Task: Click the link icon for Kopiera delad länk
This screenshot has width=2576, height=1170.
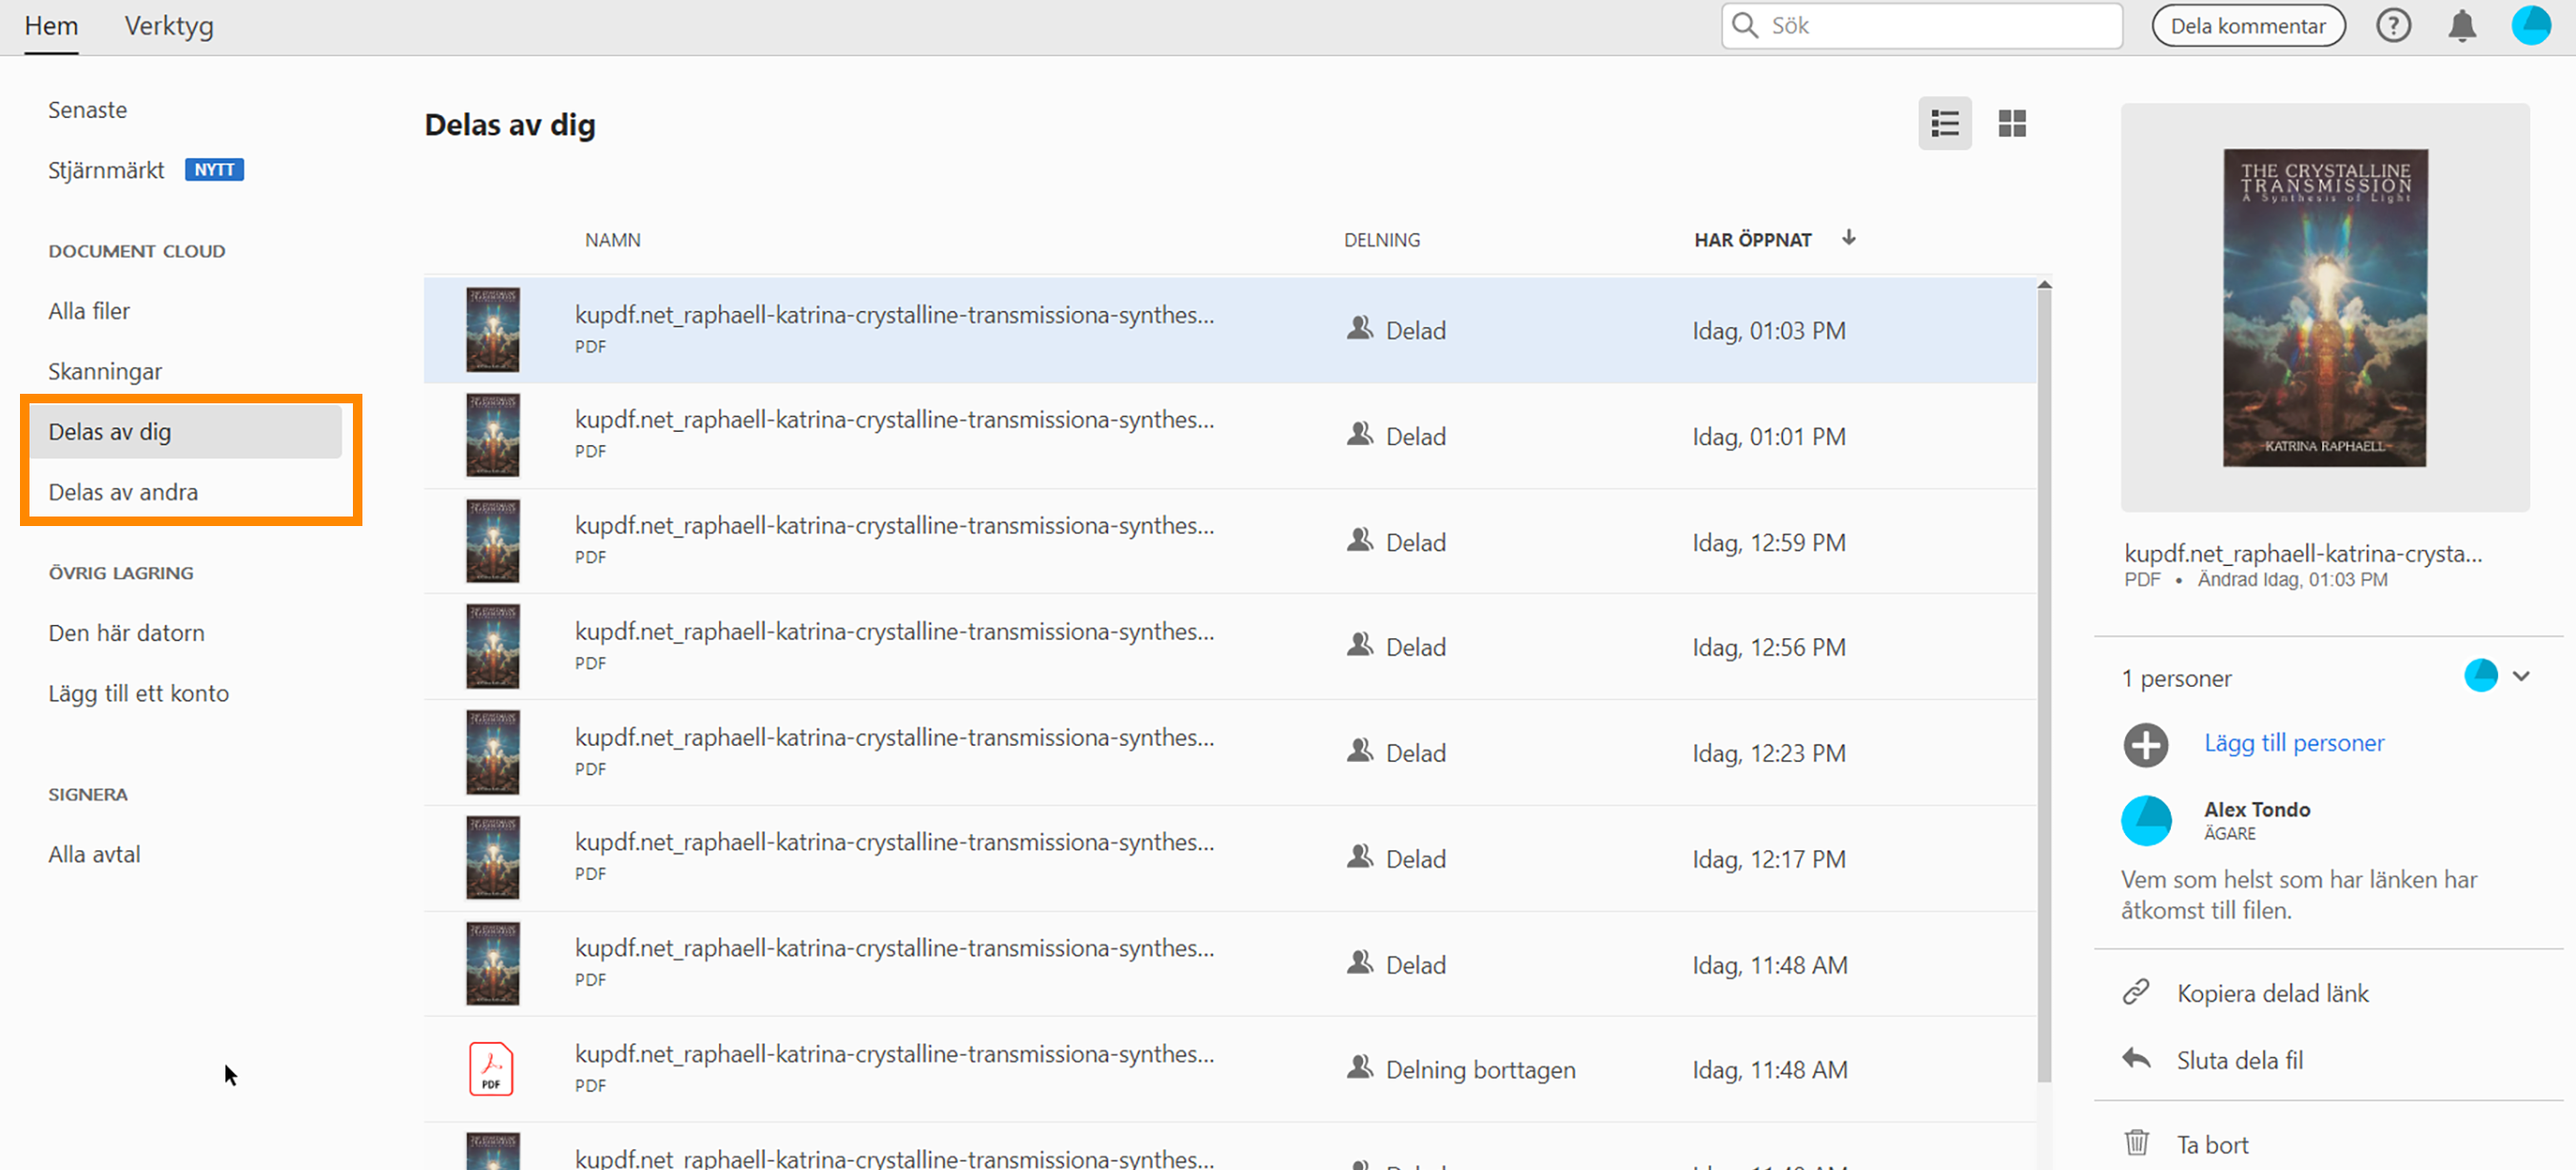Action: click(2136, 992)
